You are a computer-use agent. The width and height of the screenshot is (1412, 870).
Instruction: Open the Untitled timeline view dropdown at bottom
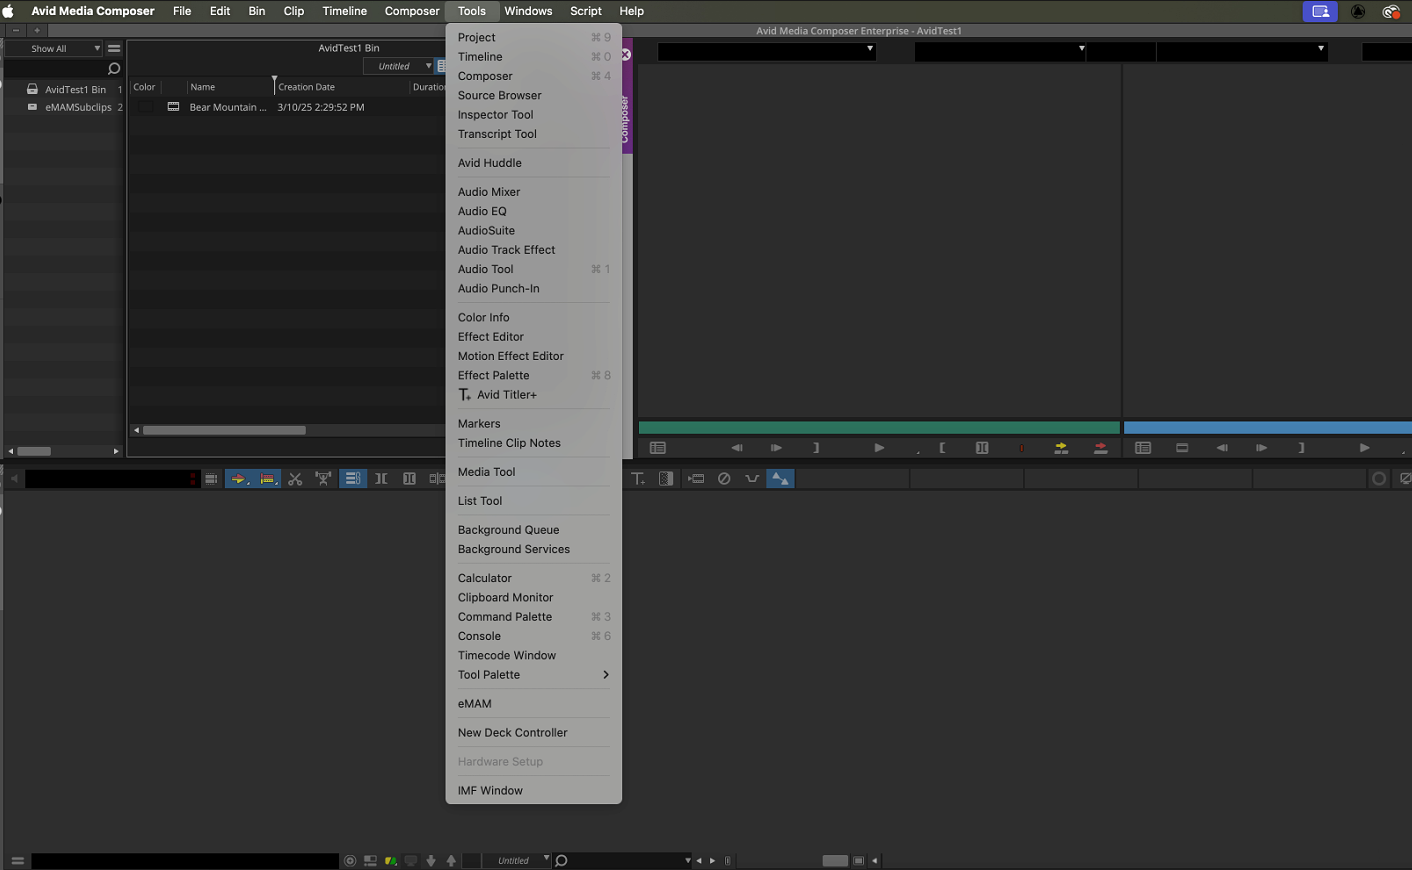[x=516, y=860]
